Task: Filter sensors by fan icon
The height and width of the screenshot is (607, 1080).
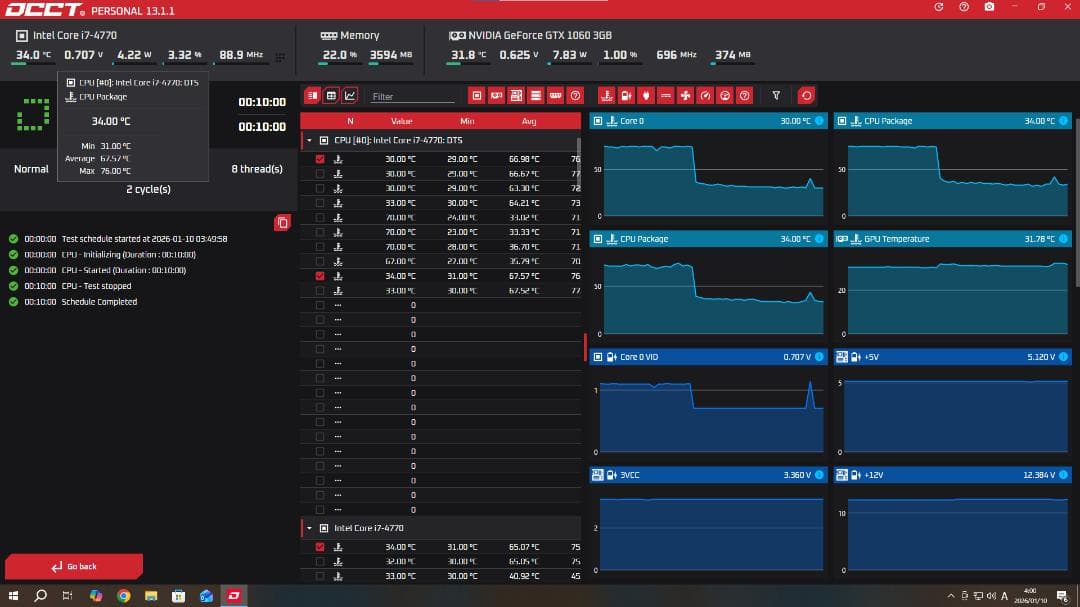Action: (x=685, y=96)
